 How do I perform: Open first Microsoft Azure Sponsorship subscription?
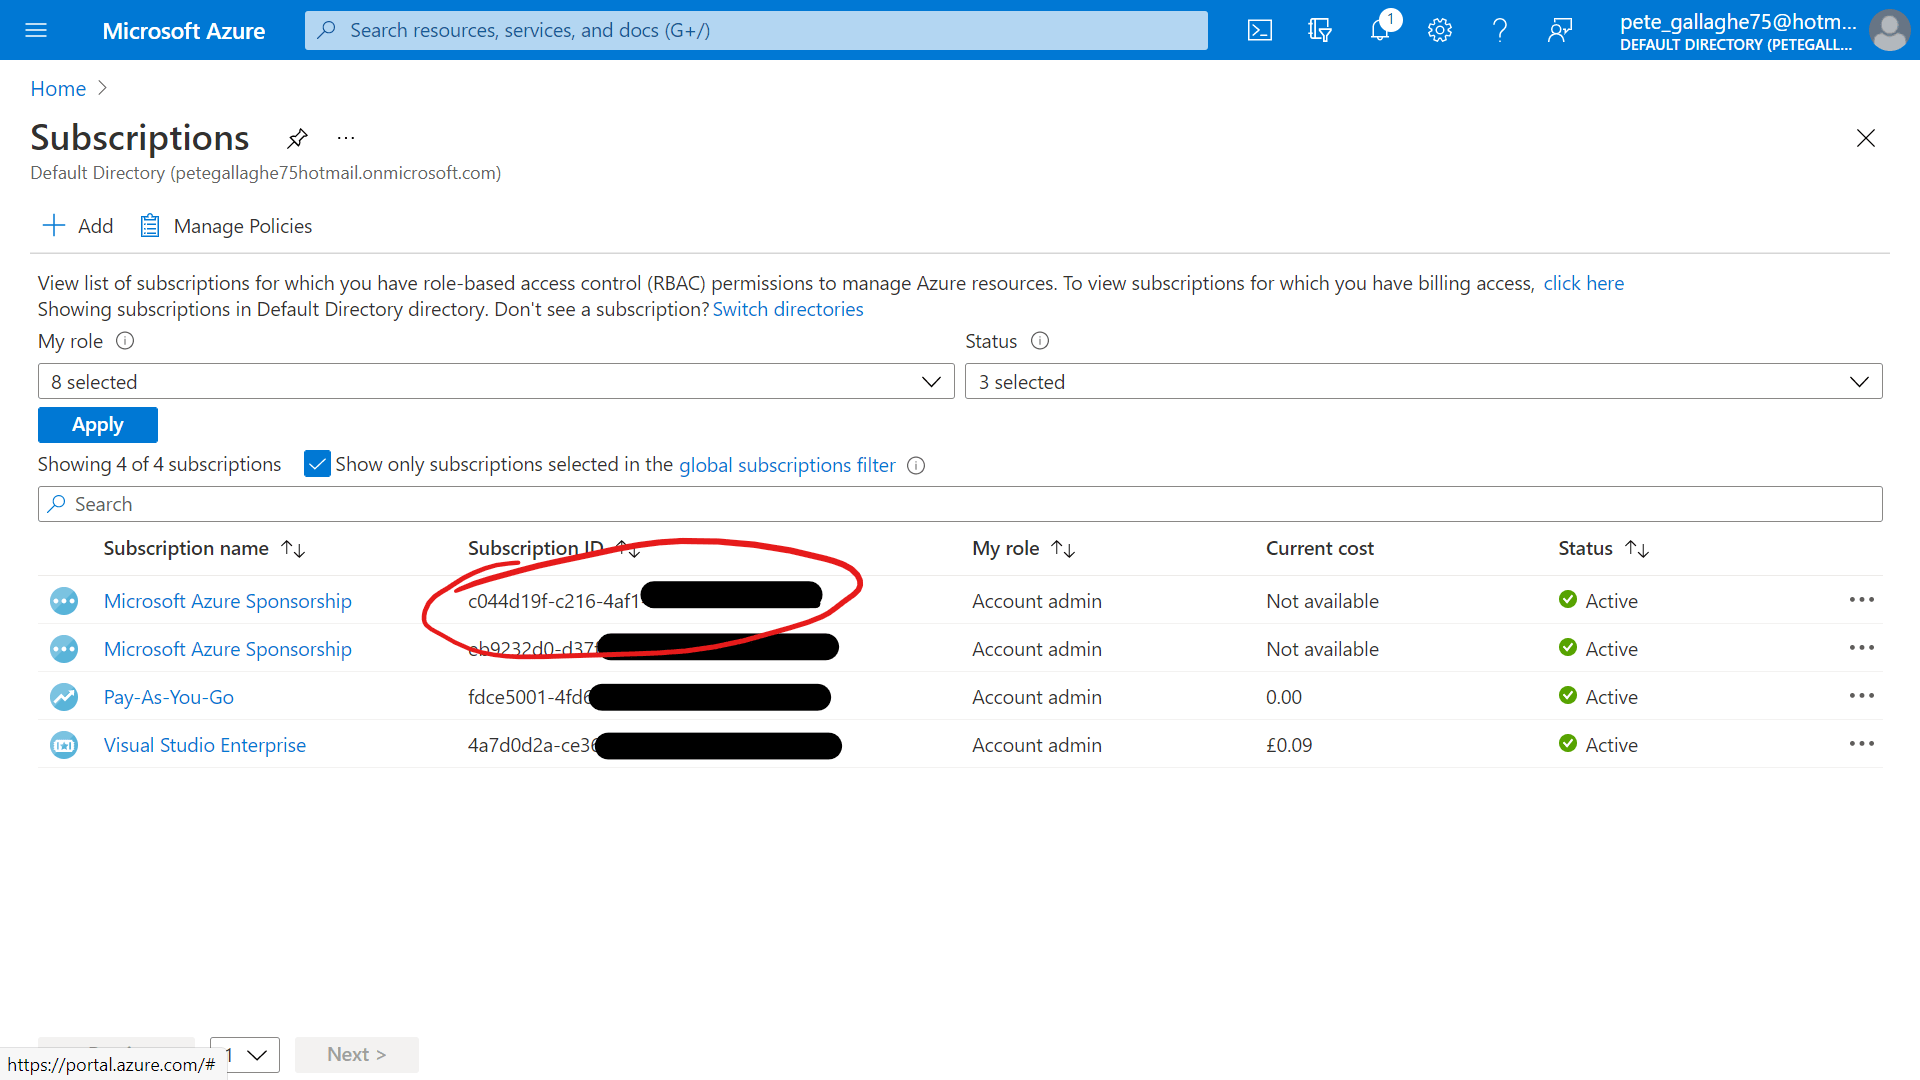tap(228, 601)
